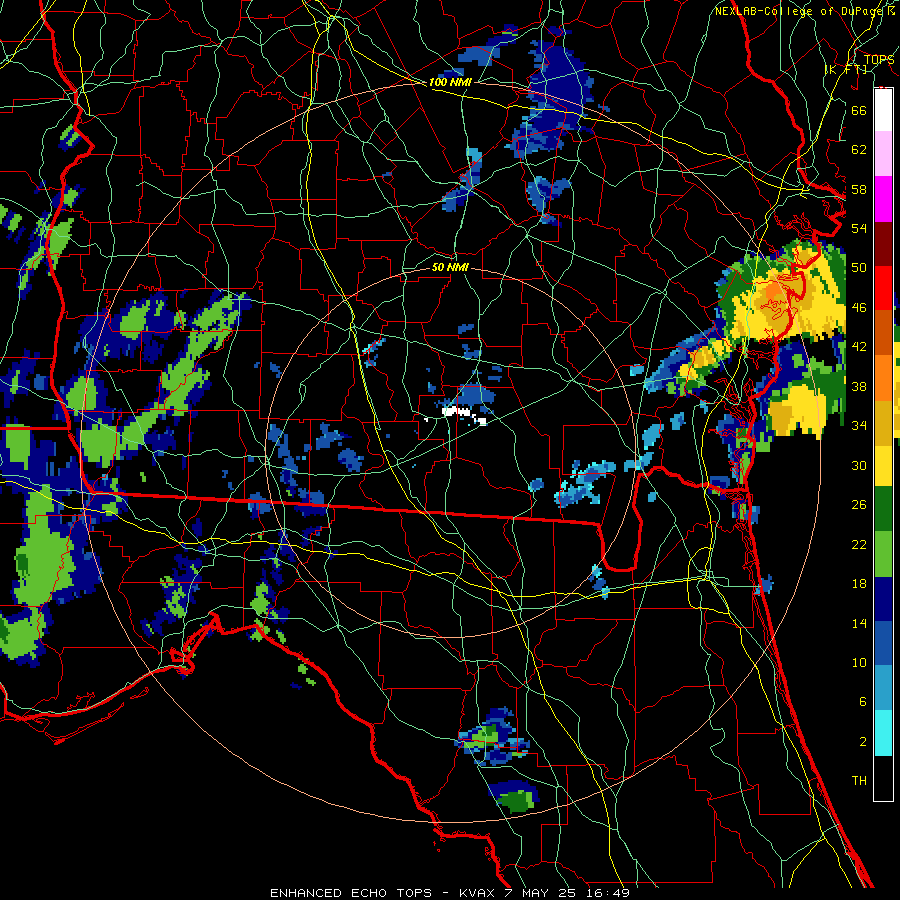The image size is (900, 900).
Task: Click the yellow legend swatch near 30
Action: point(883,466)
